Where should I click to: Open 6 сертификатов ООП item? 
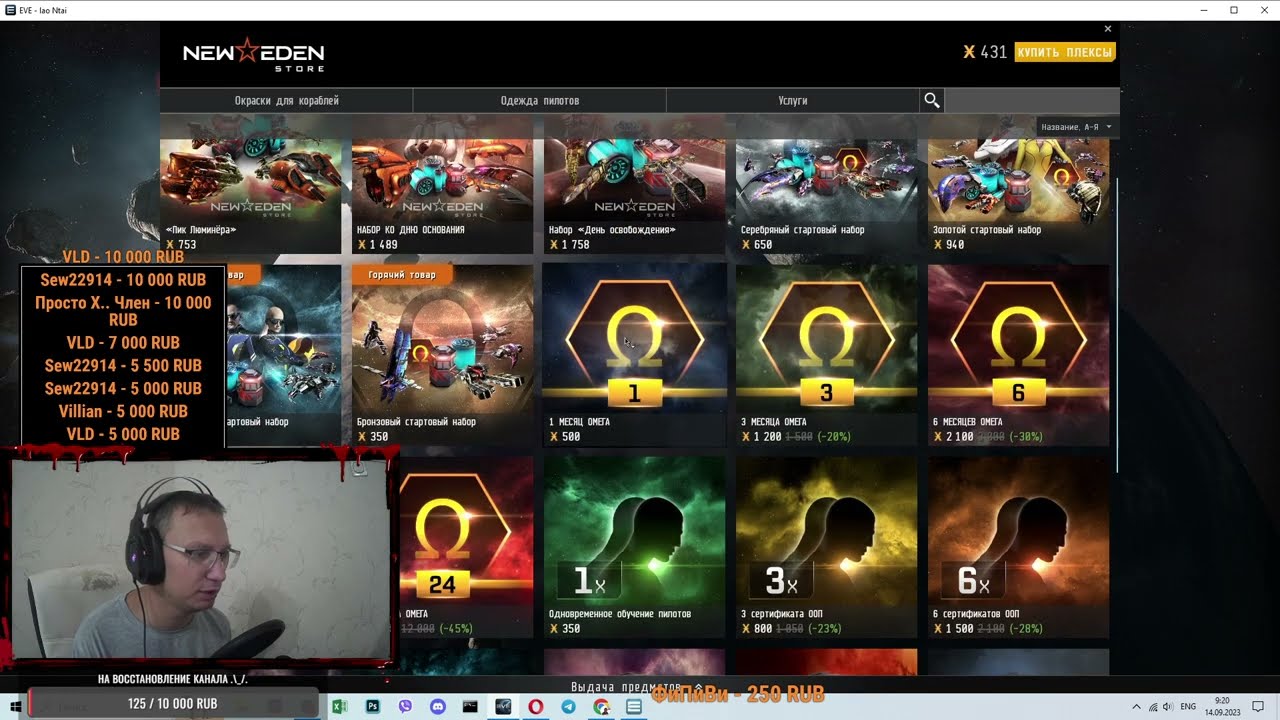(1018, 547)
